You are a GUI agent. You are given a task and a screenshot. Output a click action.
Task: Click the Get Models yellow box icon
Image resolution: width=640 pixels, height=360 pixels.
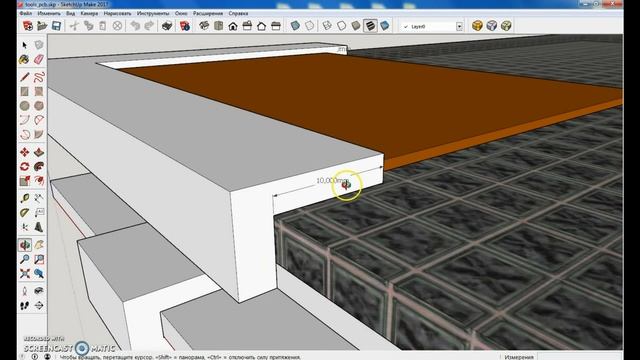pyautogui.click(x=477, y=26)
